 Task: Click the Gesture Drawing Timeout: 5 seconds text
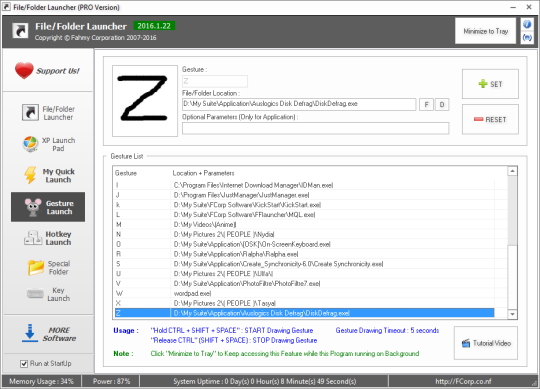387,330
